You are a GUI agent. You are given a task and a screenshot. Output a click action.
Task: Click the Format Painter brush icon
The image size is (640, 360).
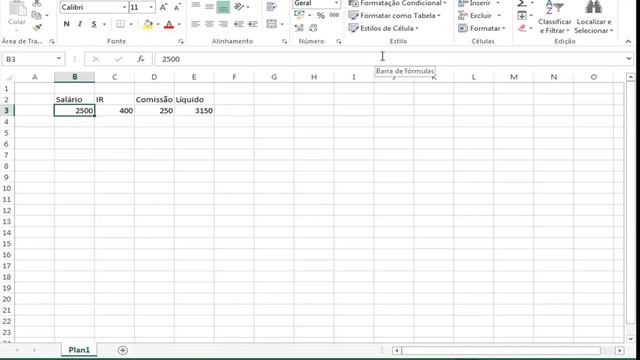[x=37, y=27]
